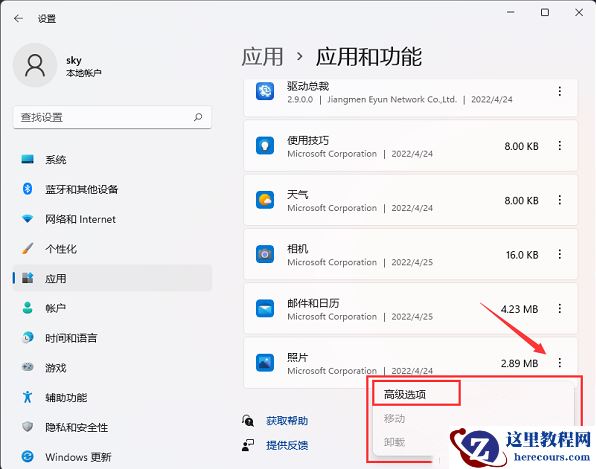Click the Wi-Fi network icon
Screen dimensions: 596x469
[27, 219]
